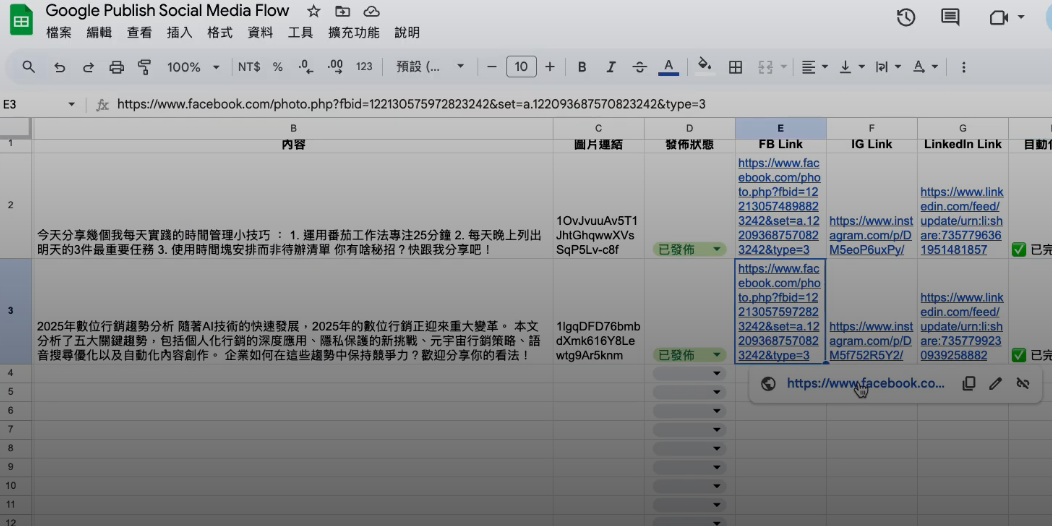
Task: Increase decimal places
Action: click(335, 66)
